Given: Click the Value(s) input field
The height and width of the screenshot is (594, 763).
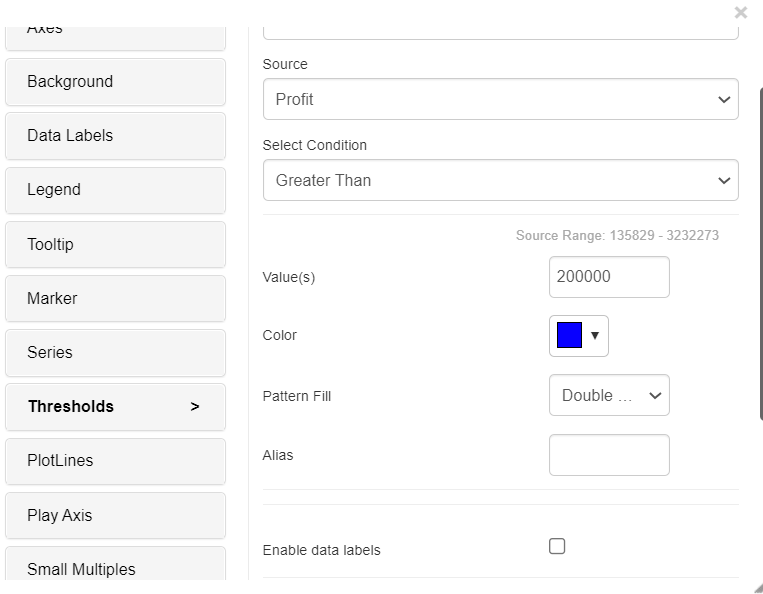Looking at the screenshot, I should [609, 277].
